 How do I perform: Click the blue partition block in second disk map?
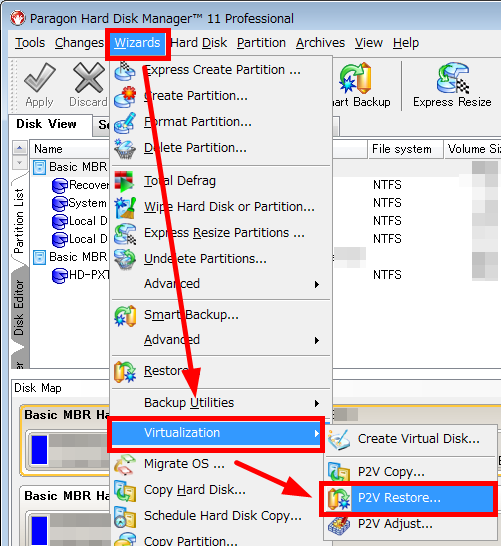[39, 531]
